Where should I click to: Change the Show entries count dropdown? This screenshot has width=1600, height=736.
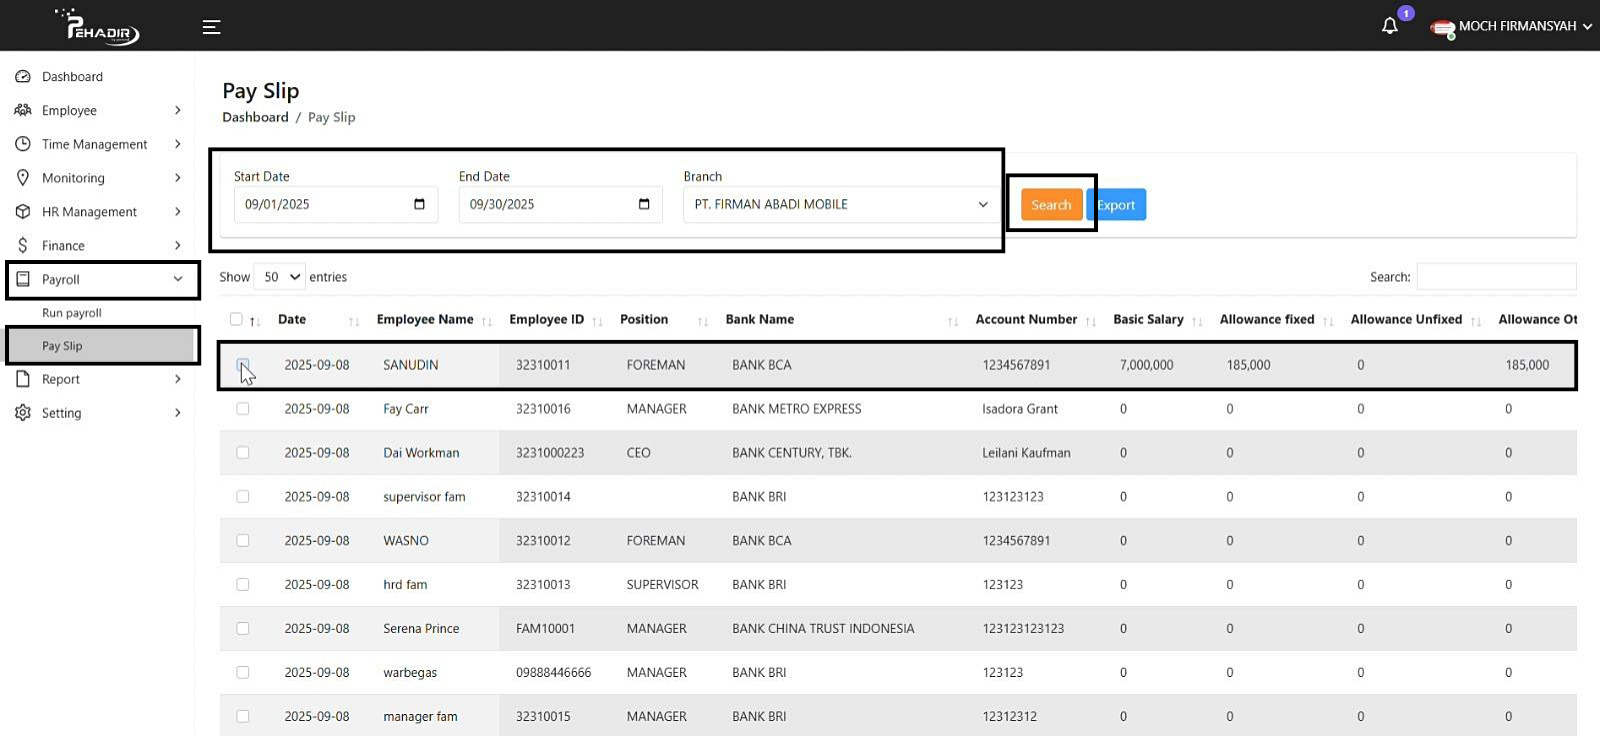279,277
